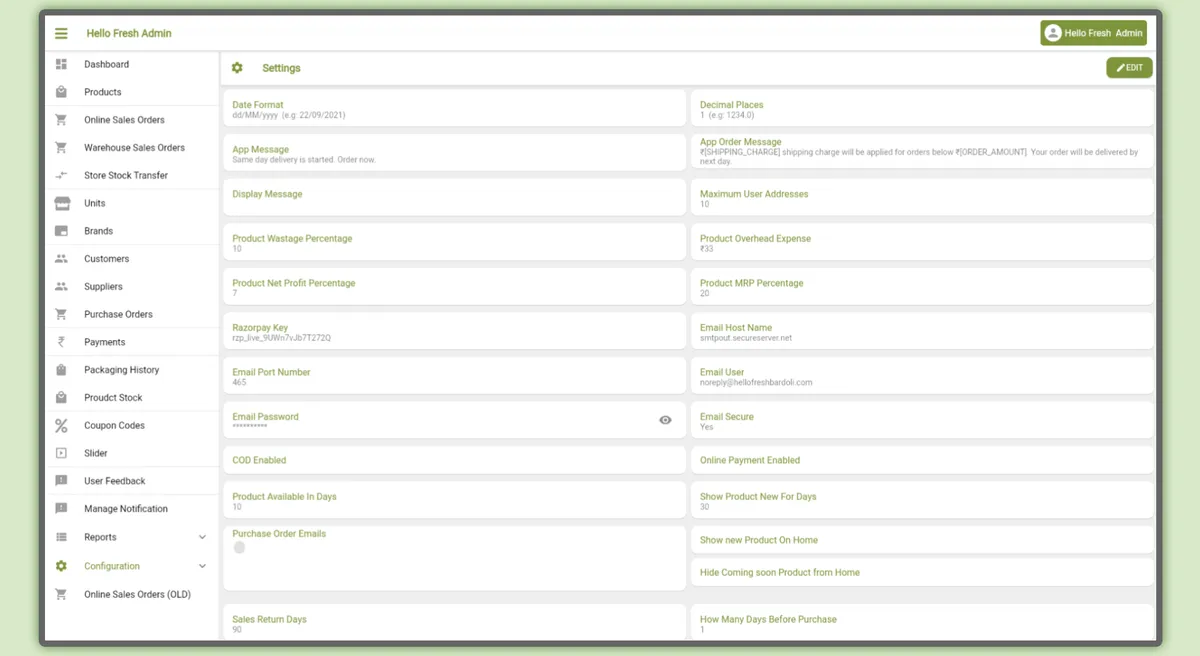Click the Coupon Codes percent icon

tap(61, 425)
